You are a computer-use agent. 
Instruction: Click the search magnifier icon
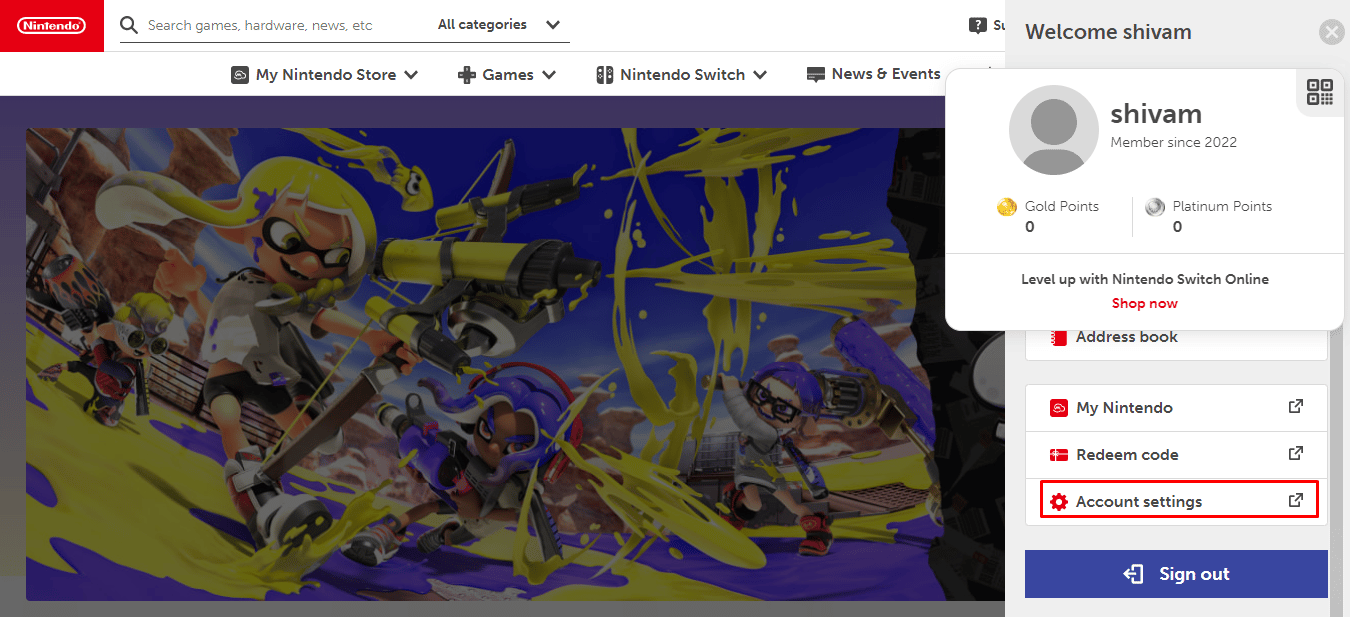point(129,25)
